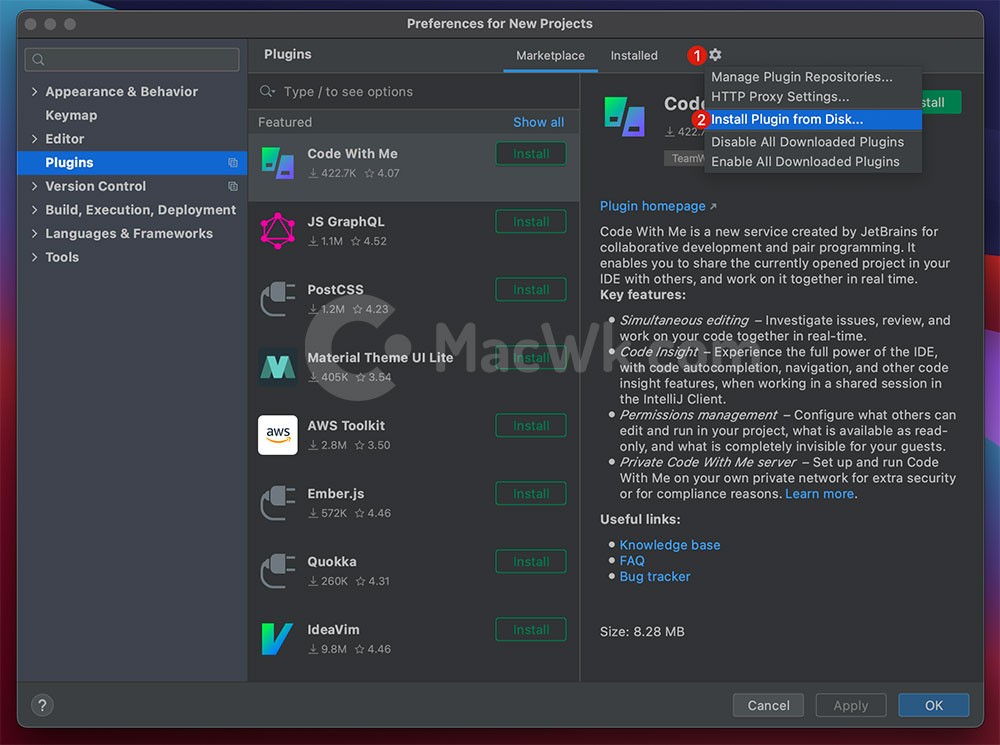
Task: Expand the Languages & Frameworks section
Action: tap(35, 234)
